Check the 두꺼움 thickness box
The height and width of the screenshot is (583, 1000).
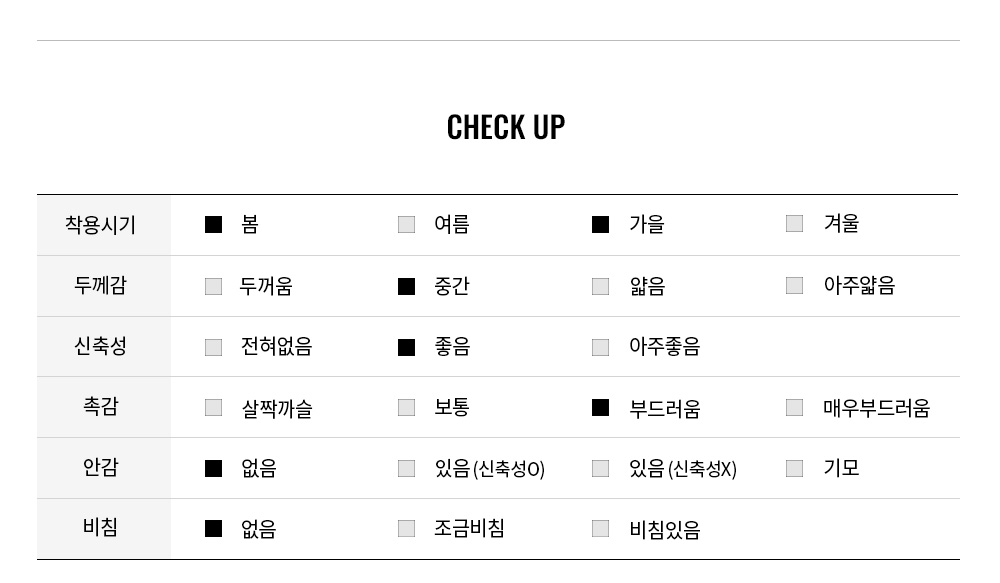tap(214, 286)
